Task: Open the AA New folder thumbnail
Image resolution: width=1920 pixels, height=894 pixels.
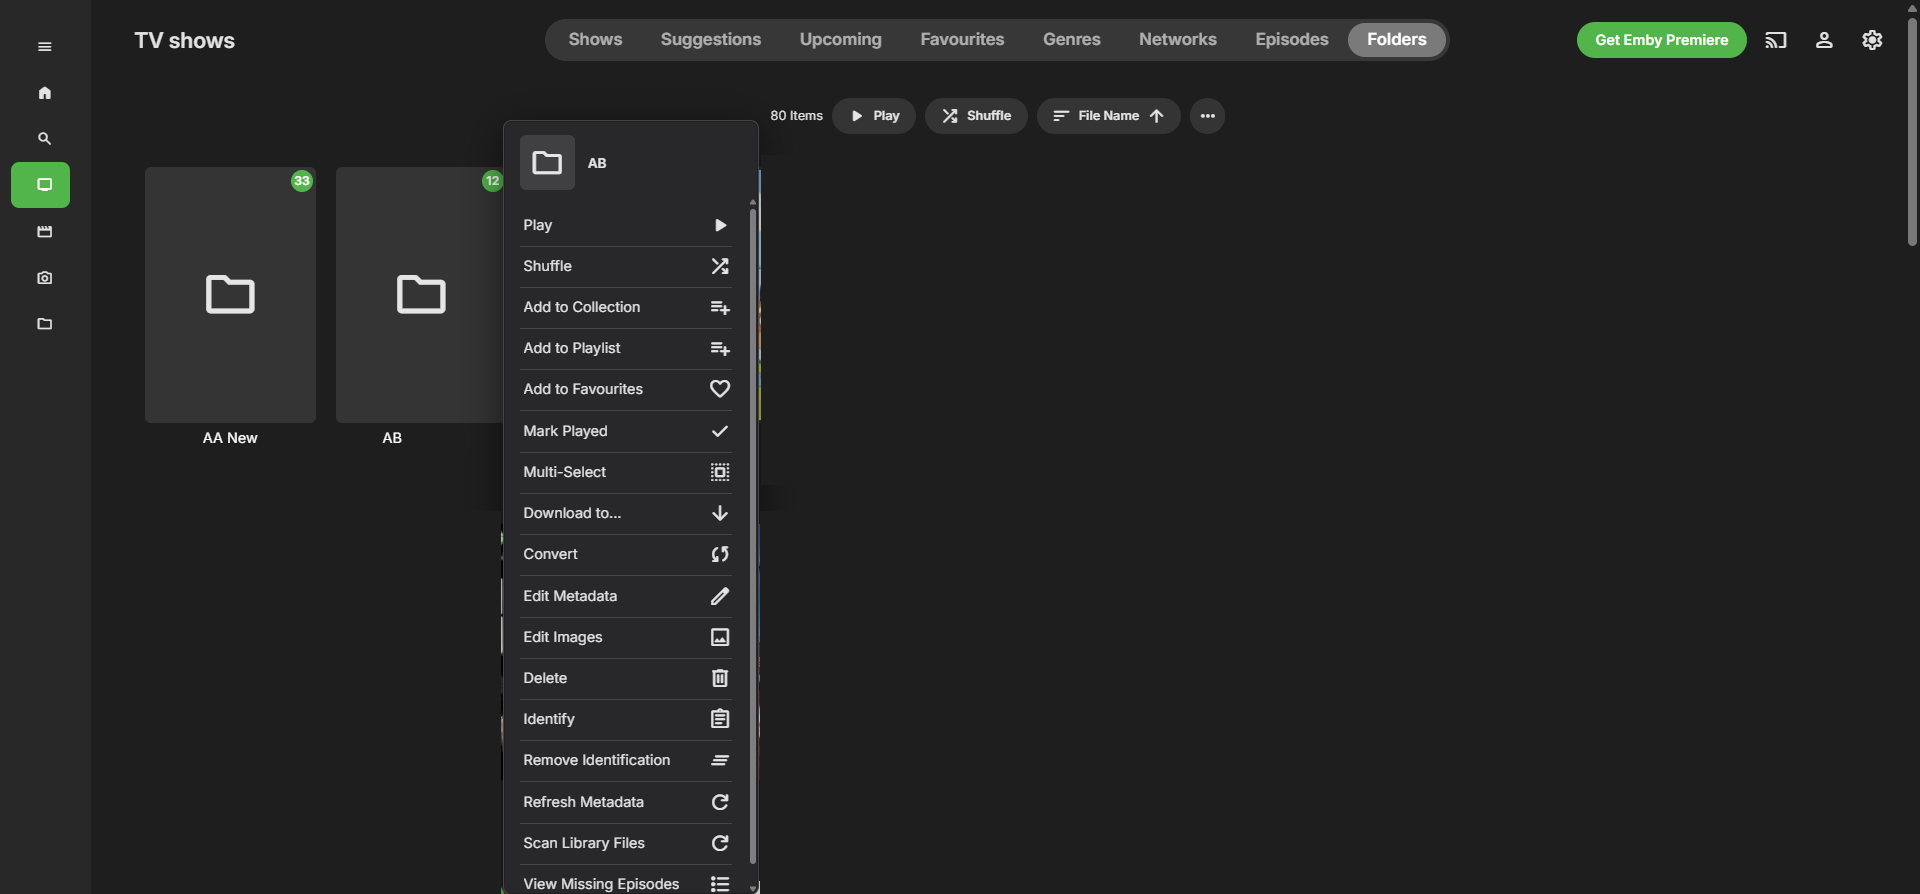Action: tap(230, 295)
